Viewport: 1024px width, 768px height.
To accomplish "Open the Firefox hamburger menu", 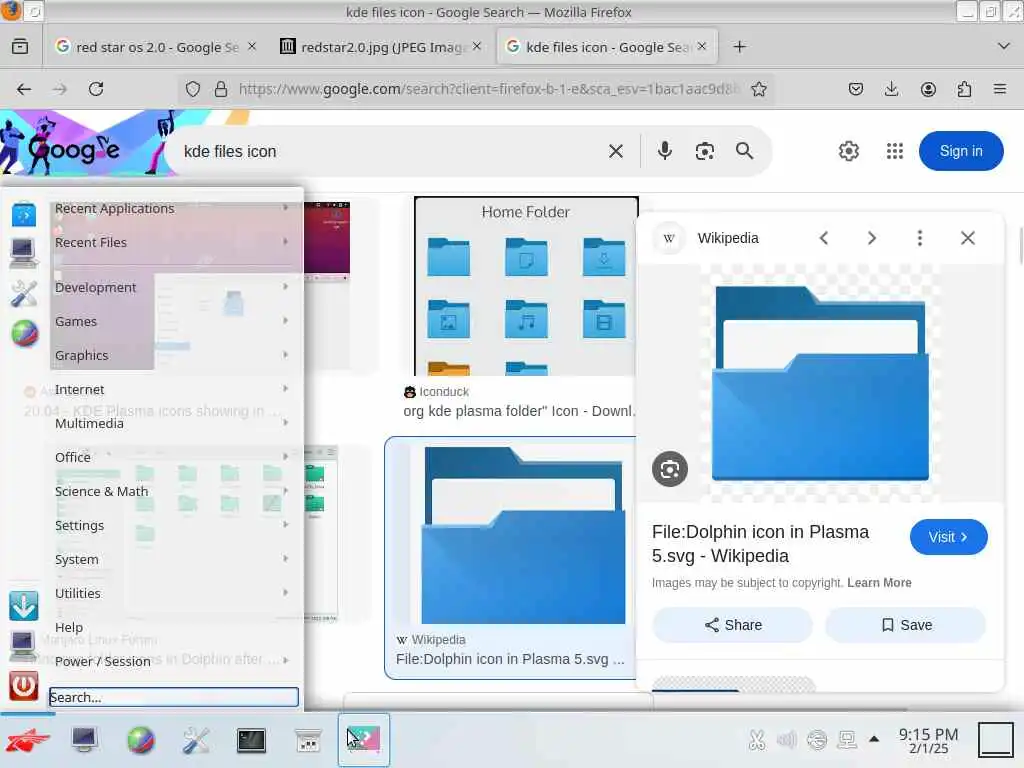I will pos(1000,89).
